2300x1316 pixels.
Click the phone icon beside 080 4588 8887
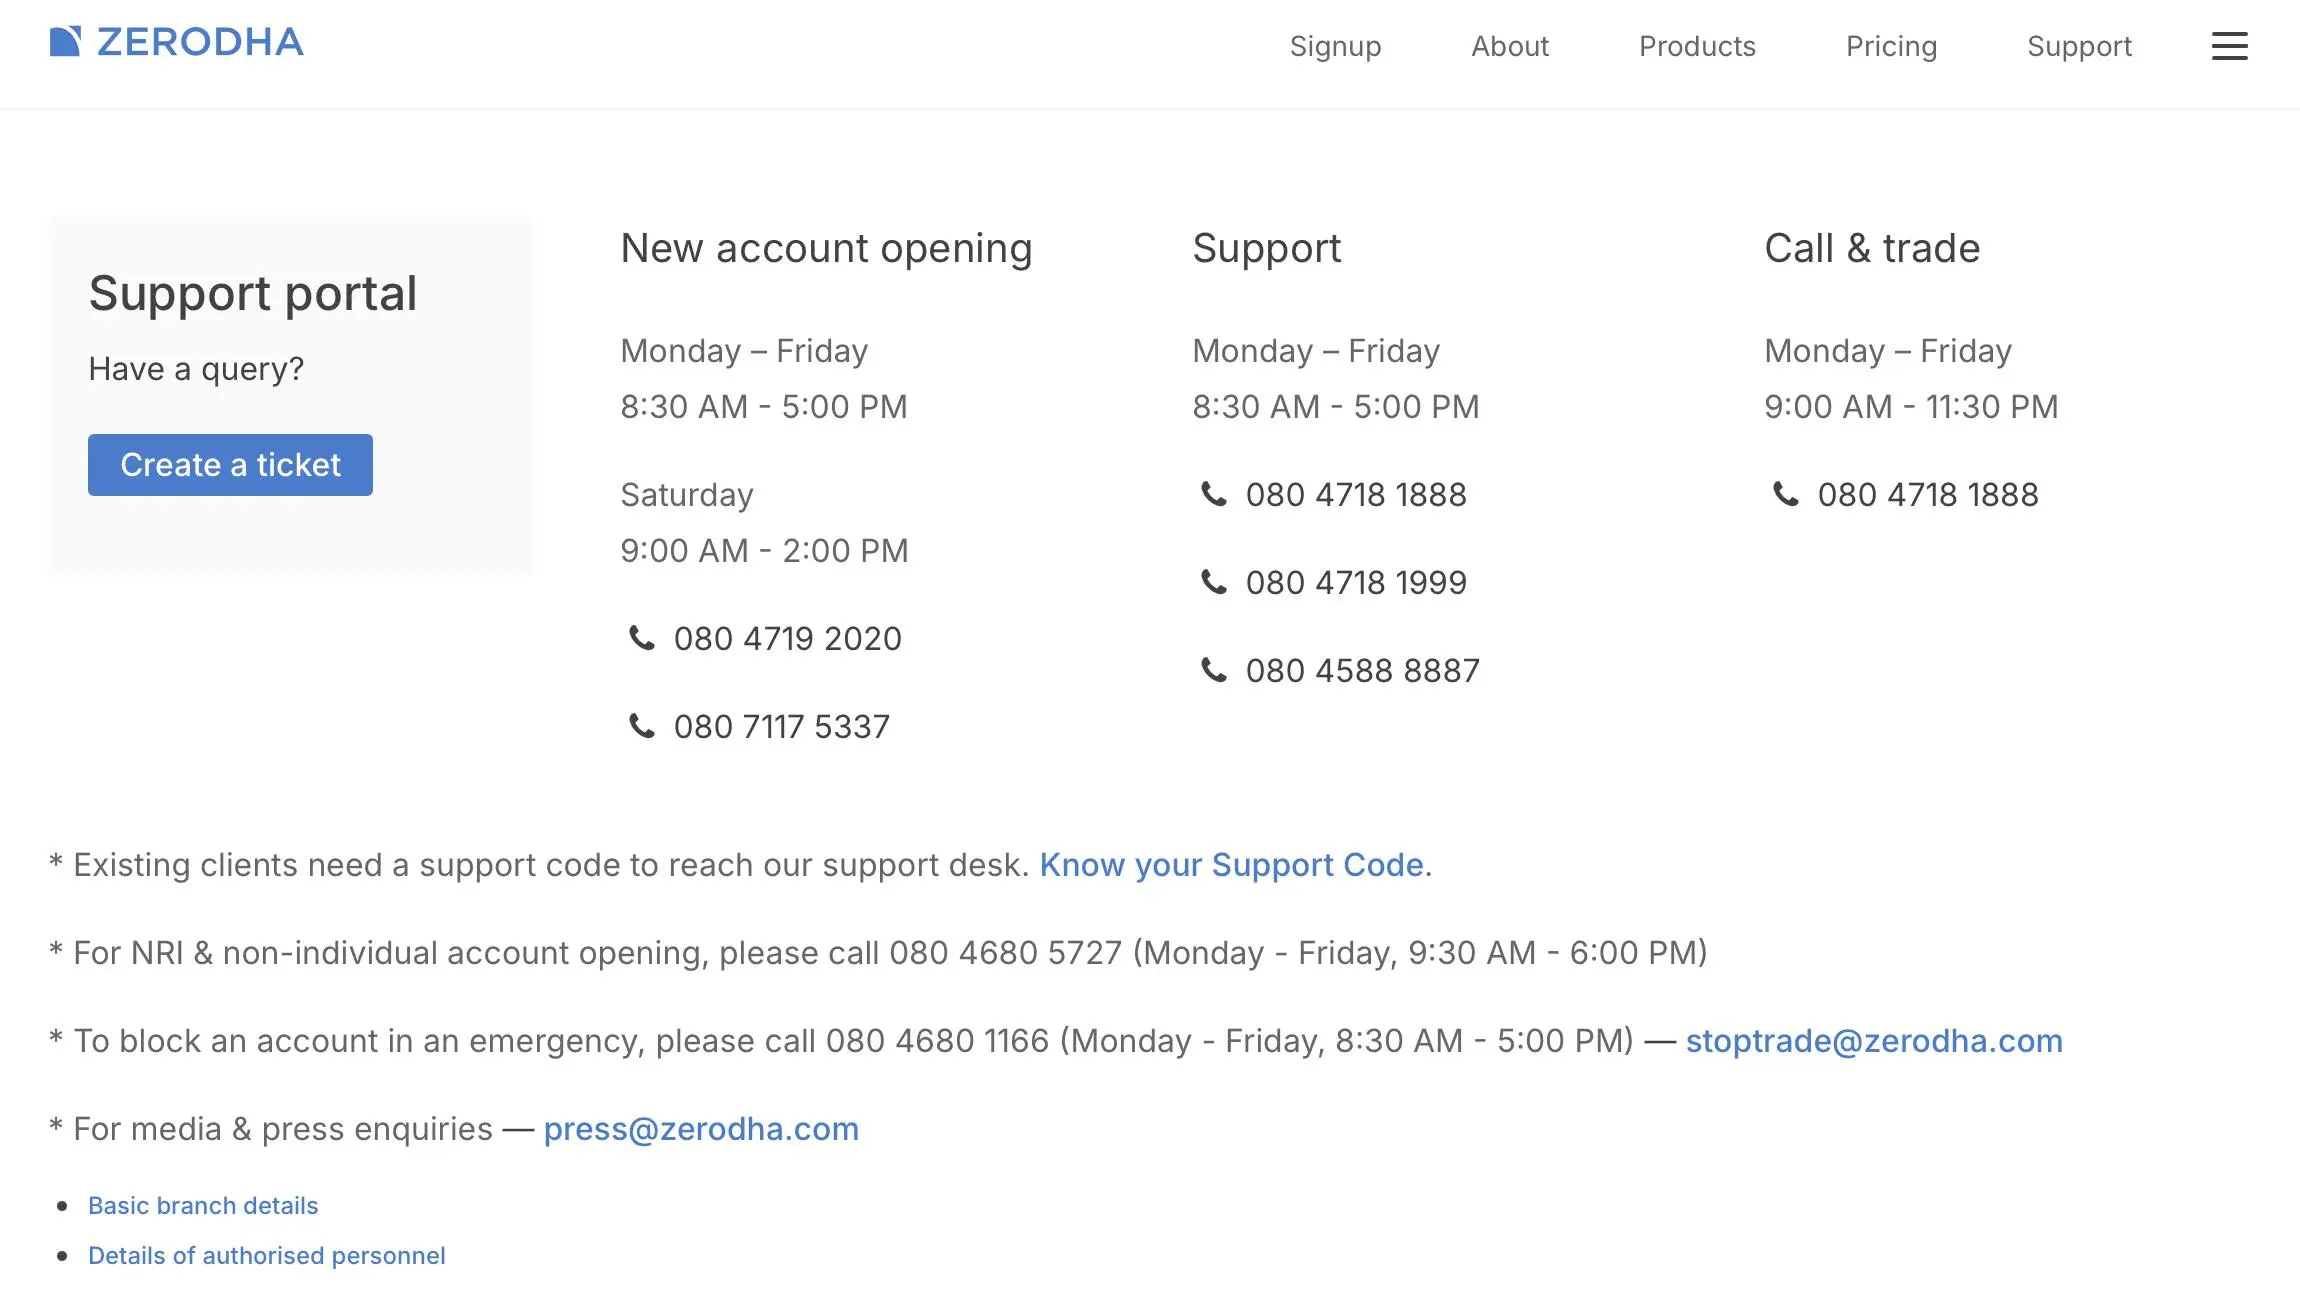coord(1214,670)
